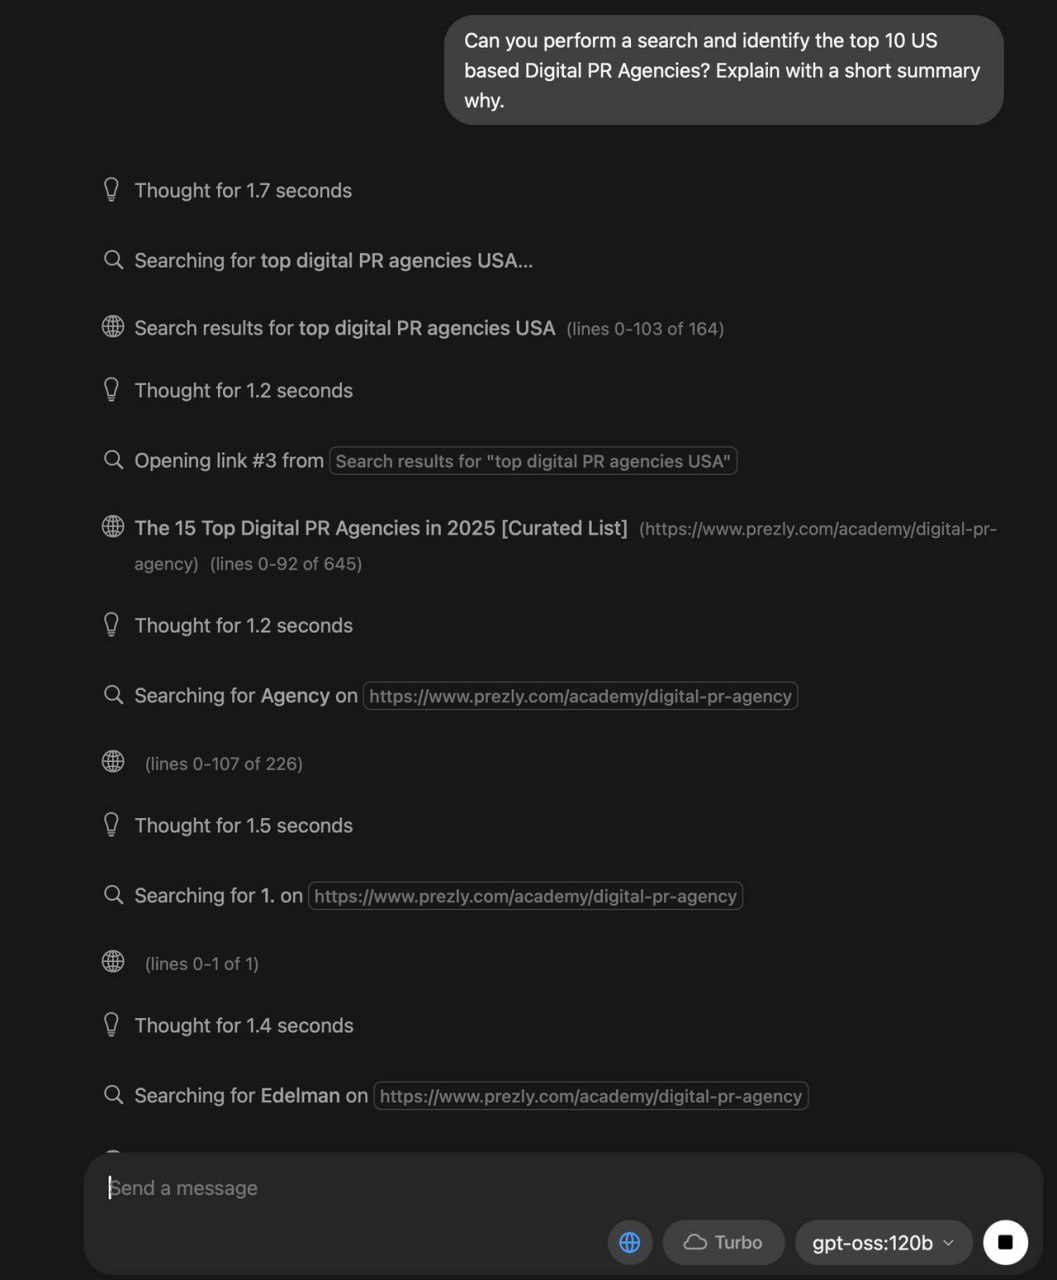Click globe icon beside Search results entry

pos(113,327)
